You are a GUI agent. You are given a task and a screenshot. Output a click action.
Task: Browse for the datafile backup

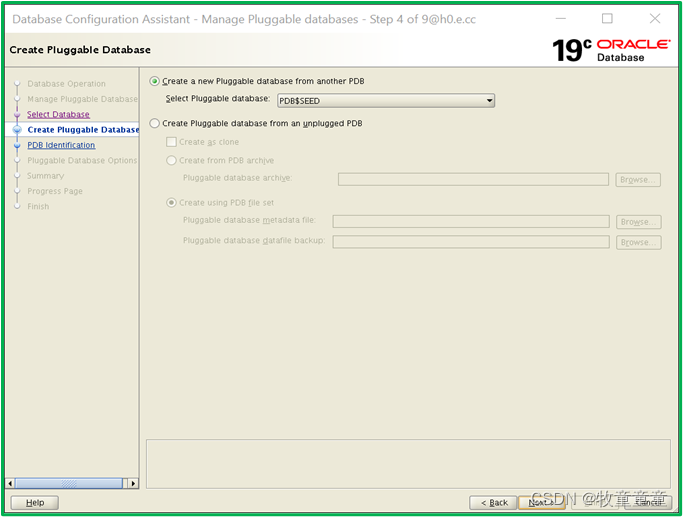[639, 242]
